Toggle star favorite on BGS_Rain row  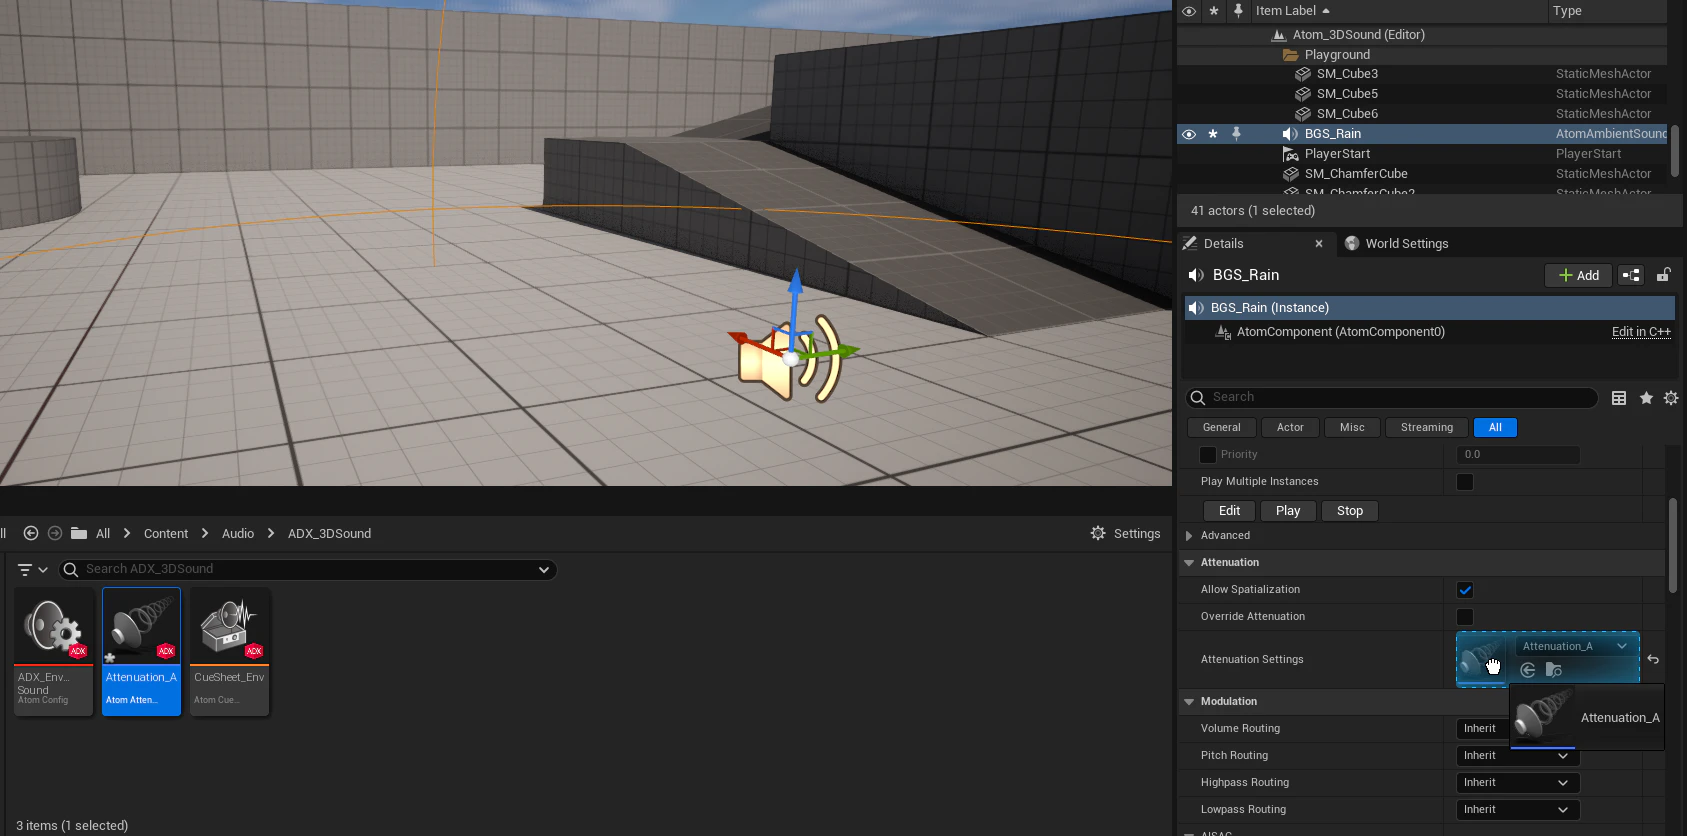click(1213, 133)
